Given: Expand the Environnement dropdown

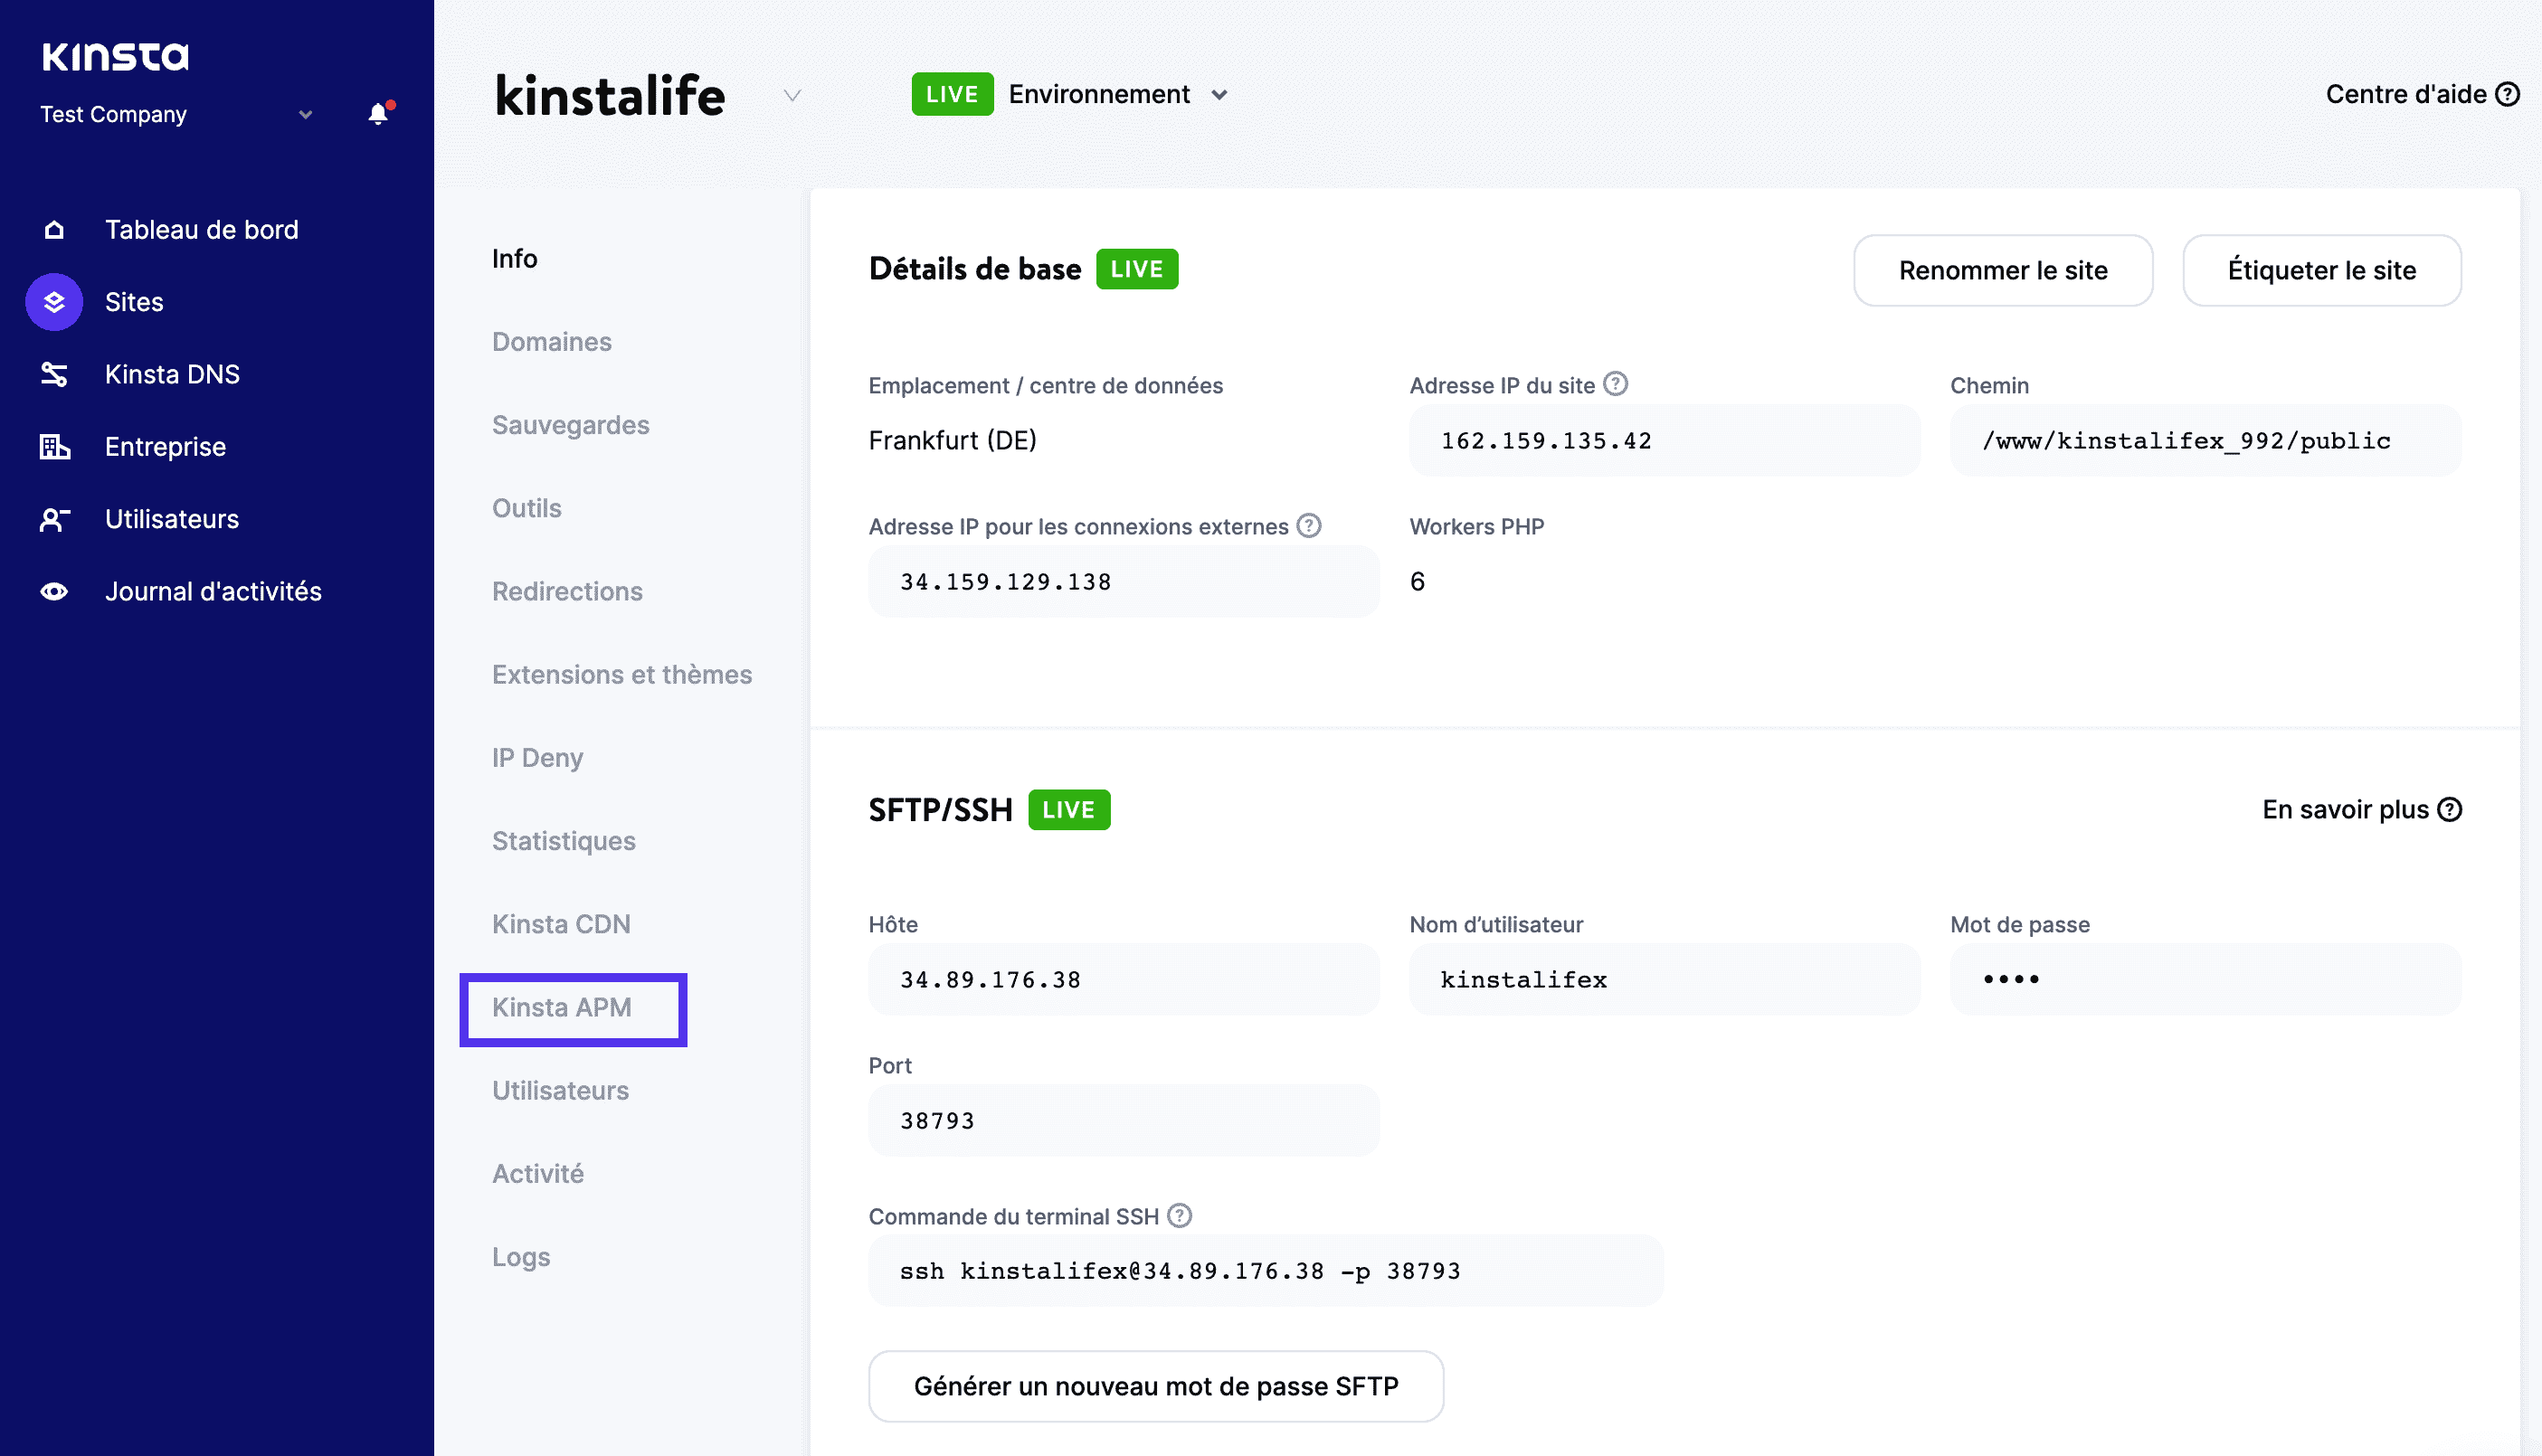Looking at the screenshot, I should [x=1220, y=94].
